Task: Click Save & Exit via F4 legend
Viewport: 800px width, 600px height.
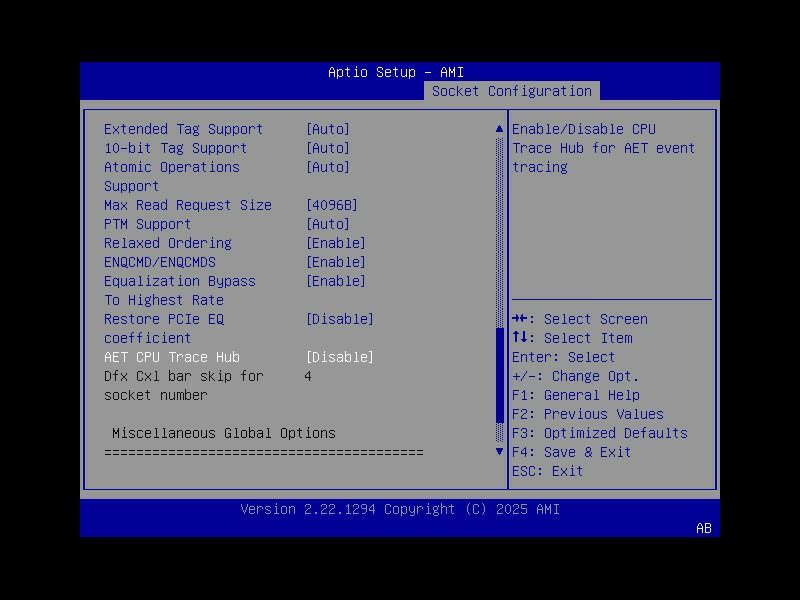Action: [x=573, y=452]
